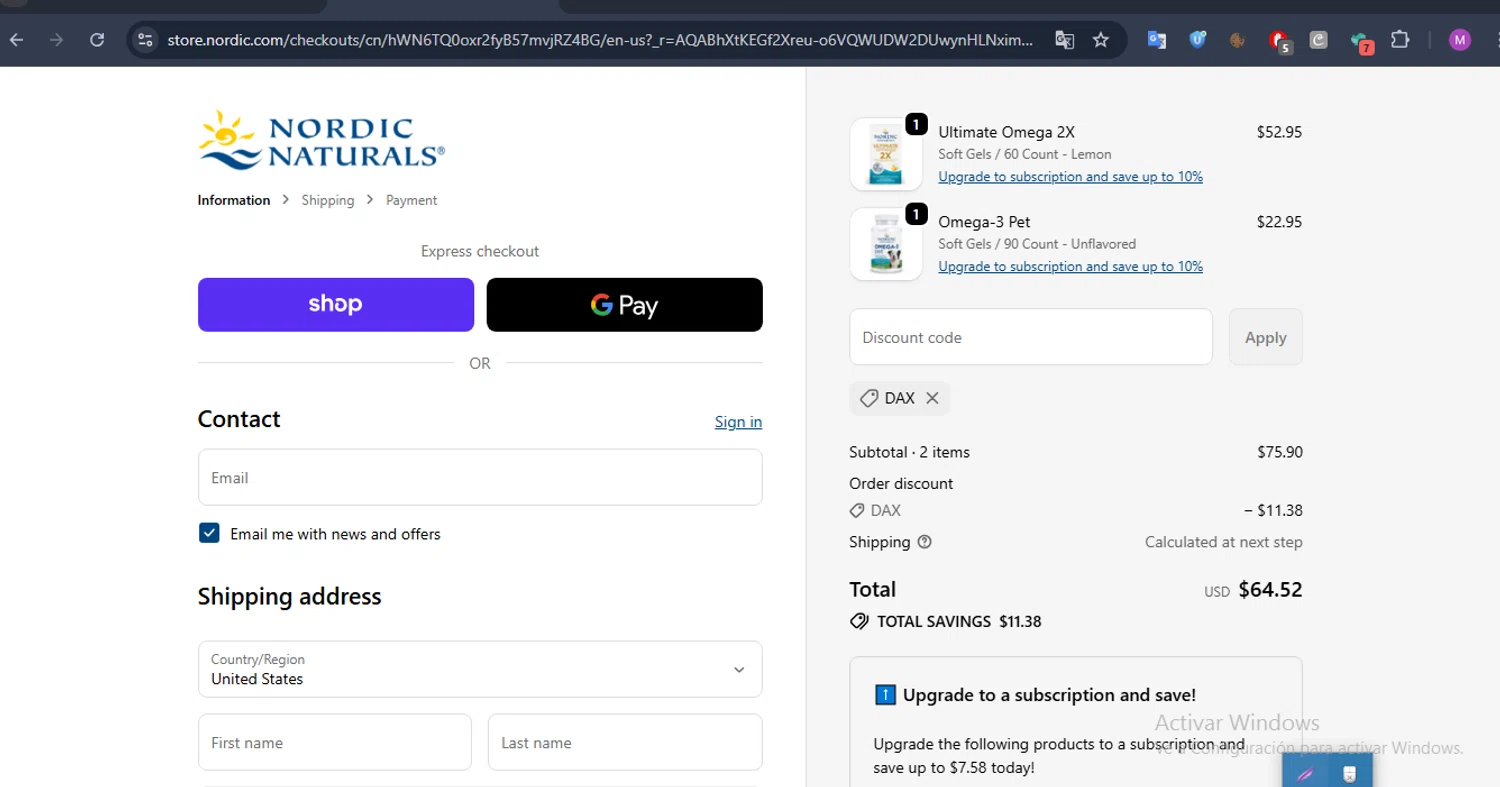1500x787 pixels.
Task: Click the Calculated at next step text
Action: [x=1224, y=542]
